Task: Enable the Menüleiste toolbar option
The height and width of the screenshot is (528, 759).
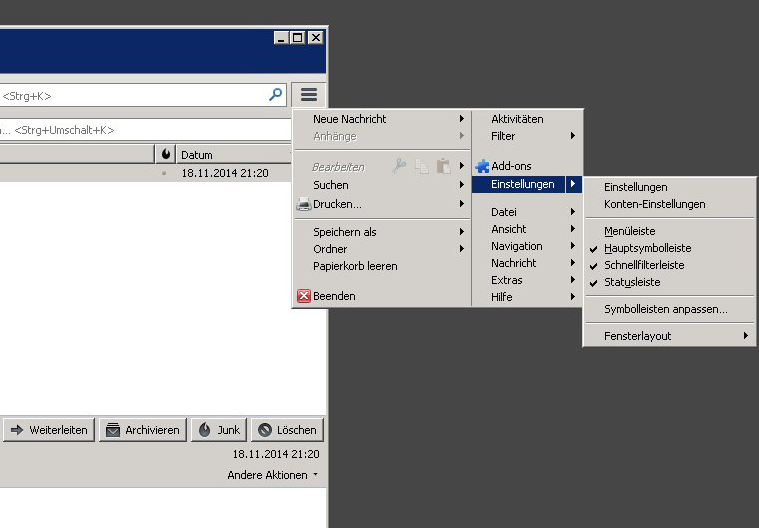Action: (629, 231)
